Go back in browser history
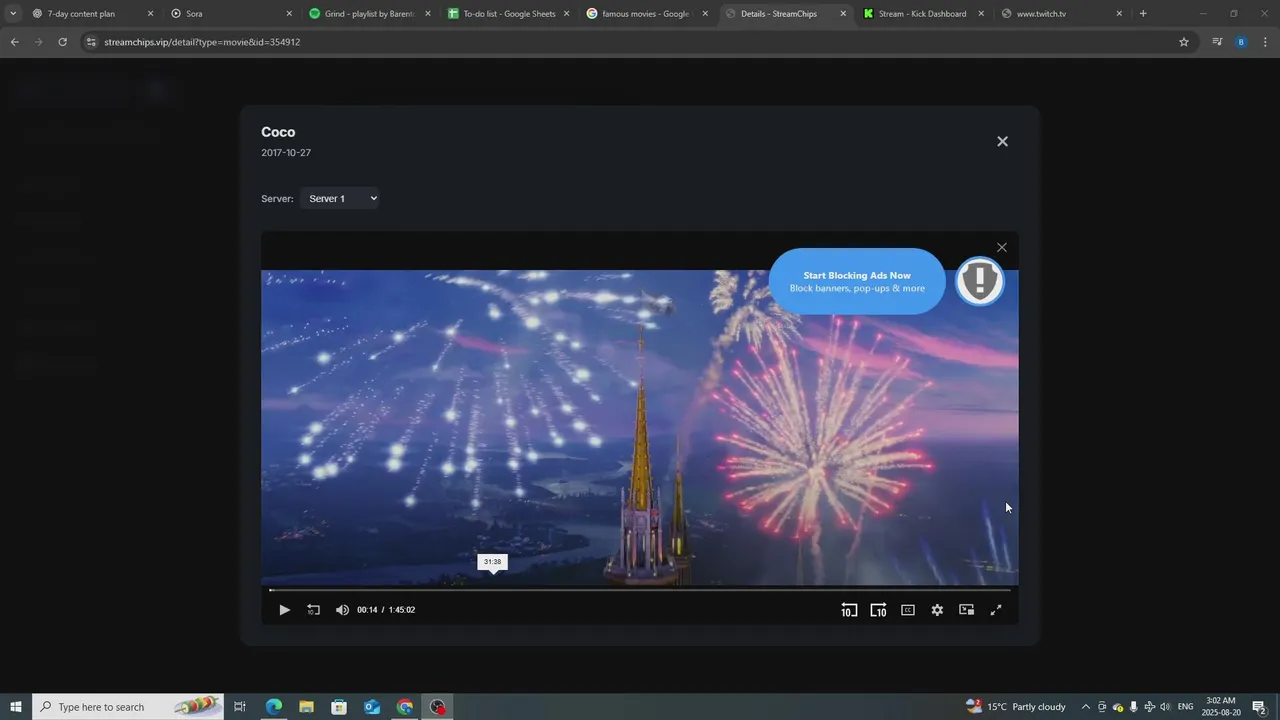This screenshot has width=1280, height=720. [14, 42]
